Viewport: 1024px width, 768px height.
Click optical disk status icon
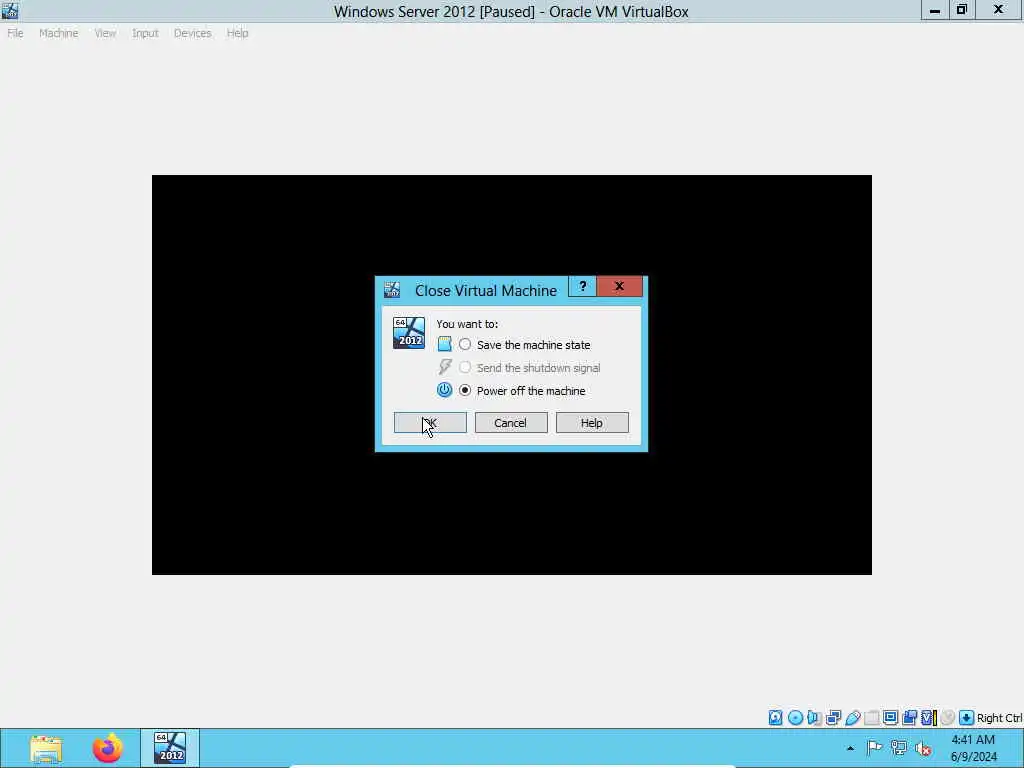795,718
